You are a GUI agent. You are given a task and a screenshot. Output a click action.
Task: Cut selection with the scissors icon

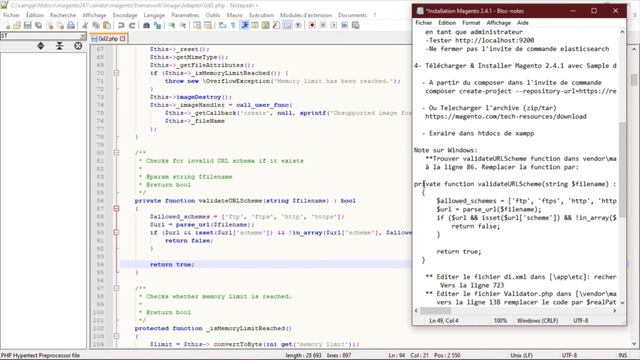pos(85,25)
